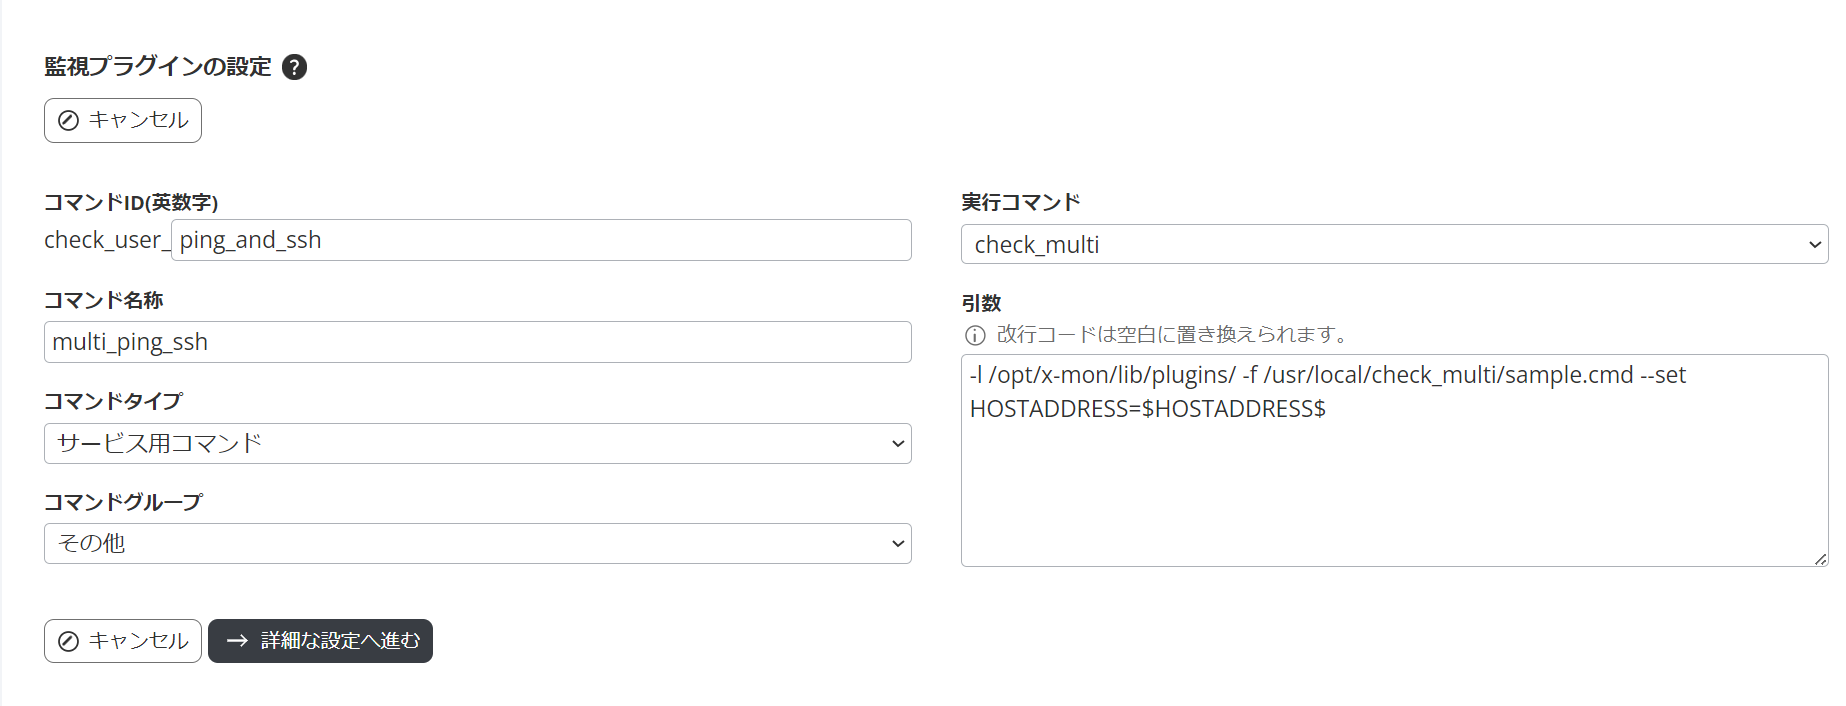The height and width of the screenshot is (706, 1846).
Task: Focus the コマンドID field containing ping_and_ssh
Action: [540, 240]
